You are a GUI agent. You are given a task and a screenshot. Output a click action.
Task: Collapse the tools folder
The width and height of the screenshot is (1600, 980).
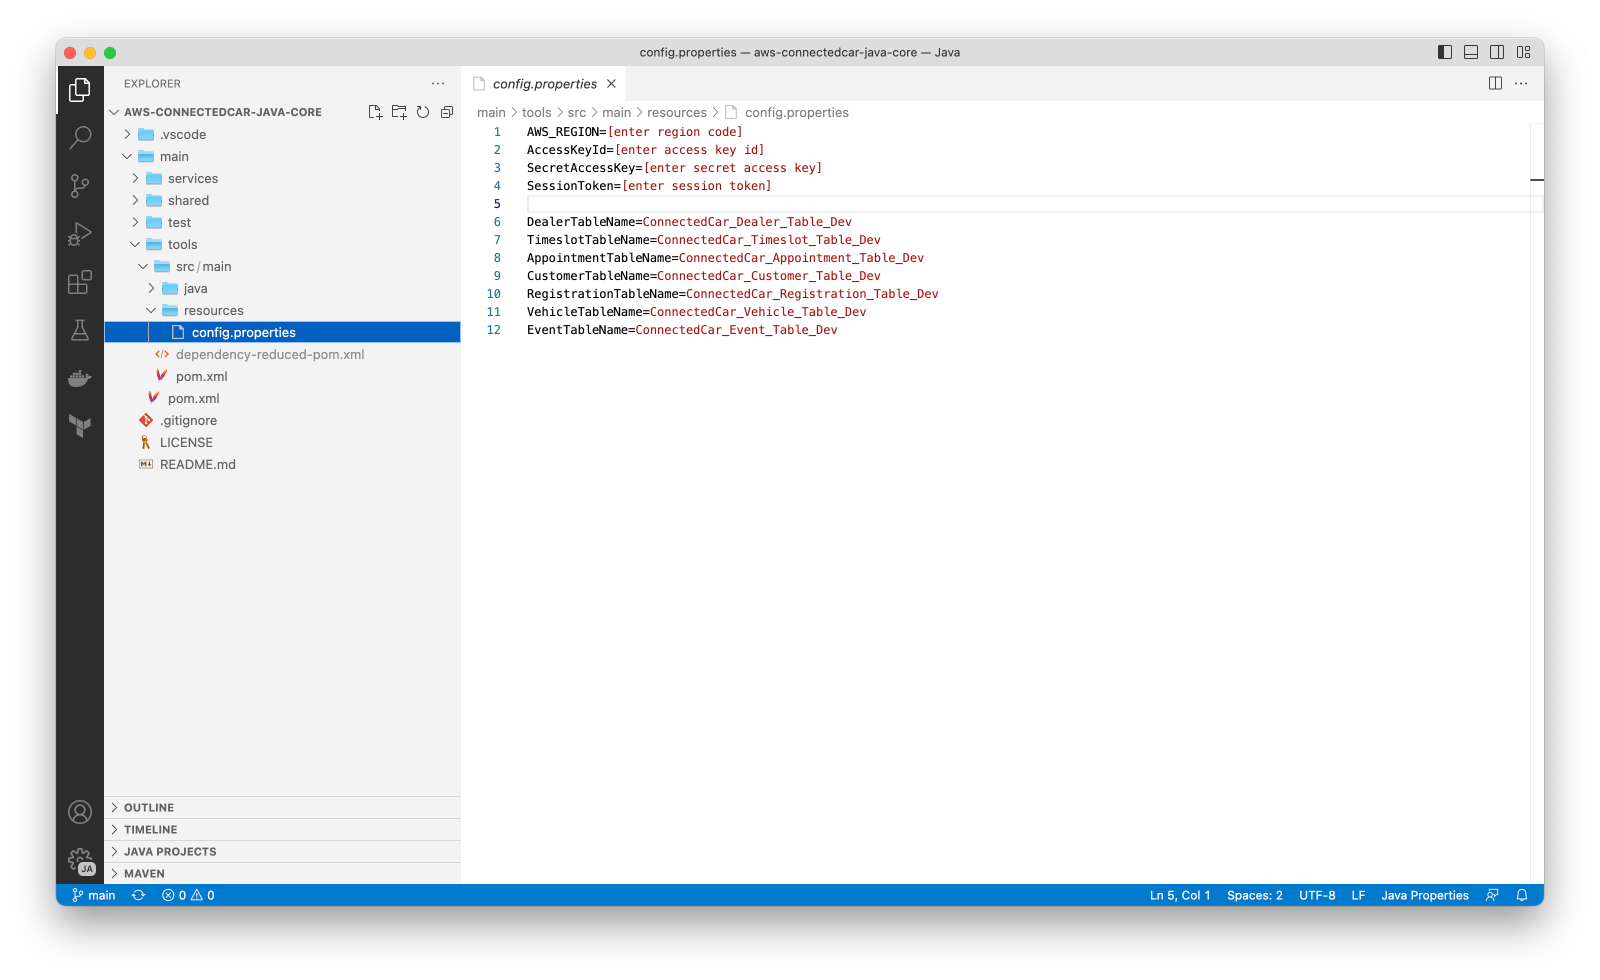282,244
